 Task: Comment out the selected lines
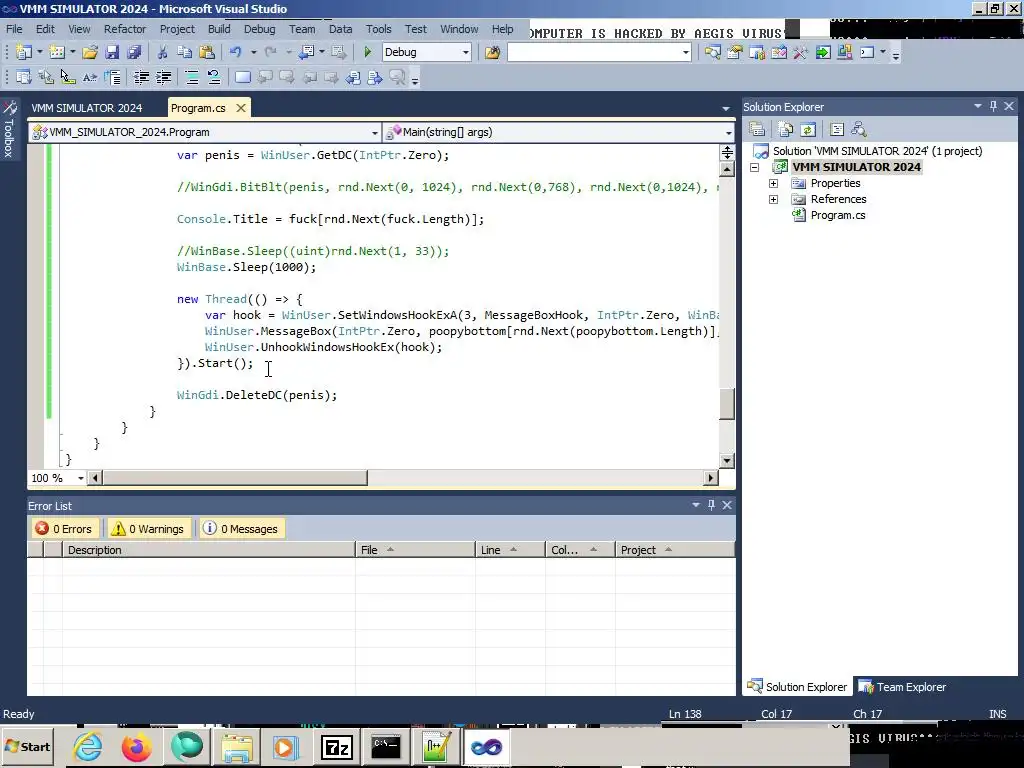tap(192, 78)
